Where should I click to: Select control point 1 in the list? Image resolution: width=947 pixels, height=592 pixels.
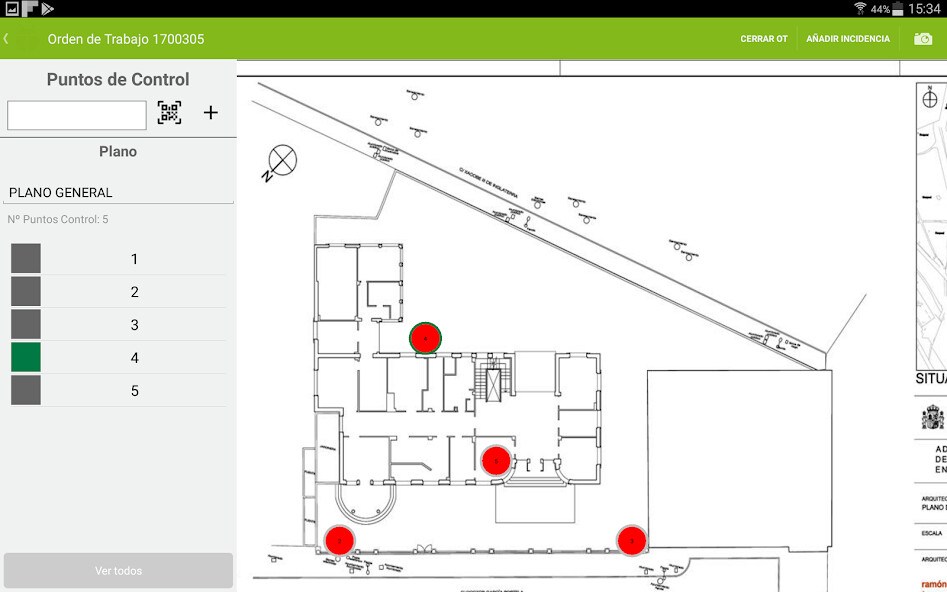[x=134, y=259]
